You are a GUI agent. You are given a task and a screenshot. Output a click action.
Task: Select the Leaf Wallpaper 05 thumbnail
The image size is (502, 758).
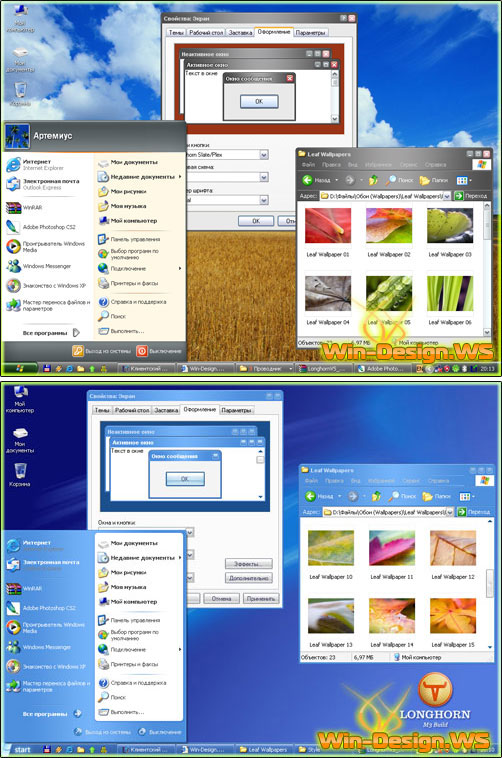[389, 293]
